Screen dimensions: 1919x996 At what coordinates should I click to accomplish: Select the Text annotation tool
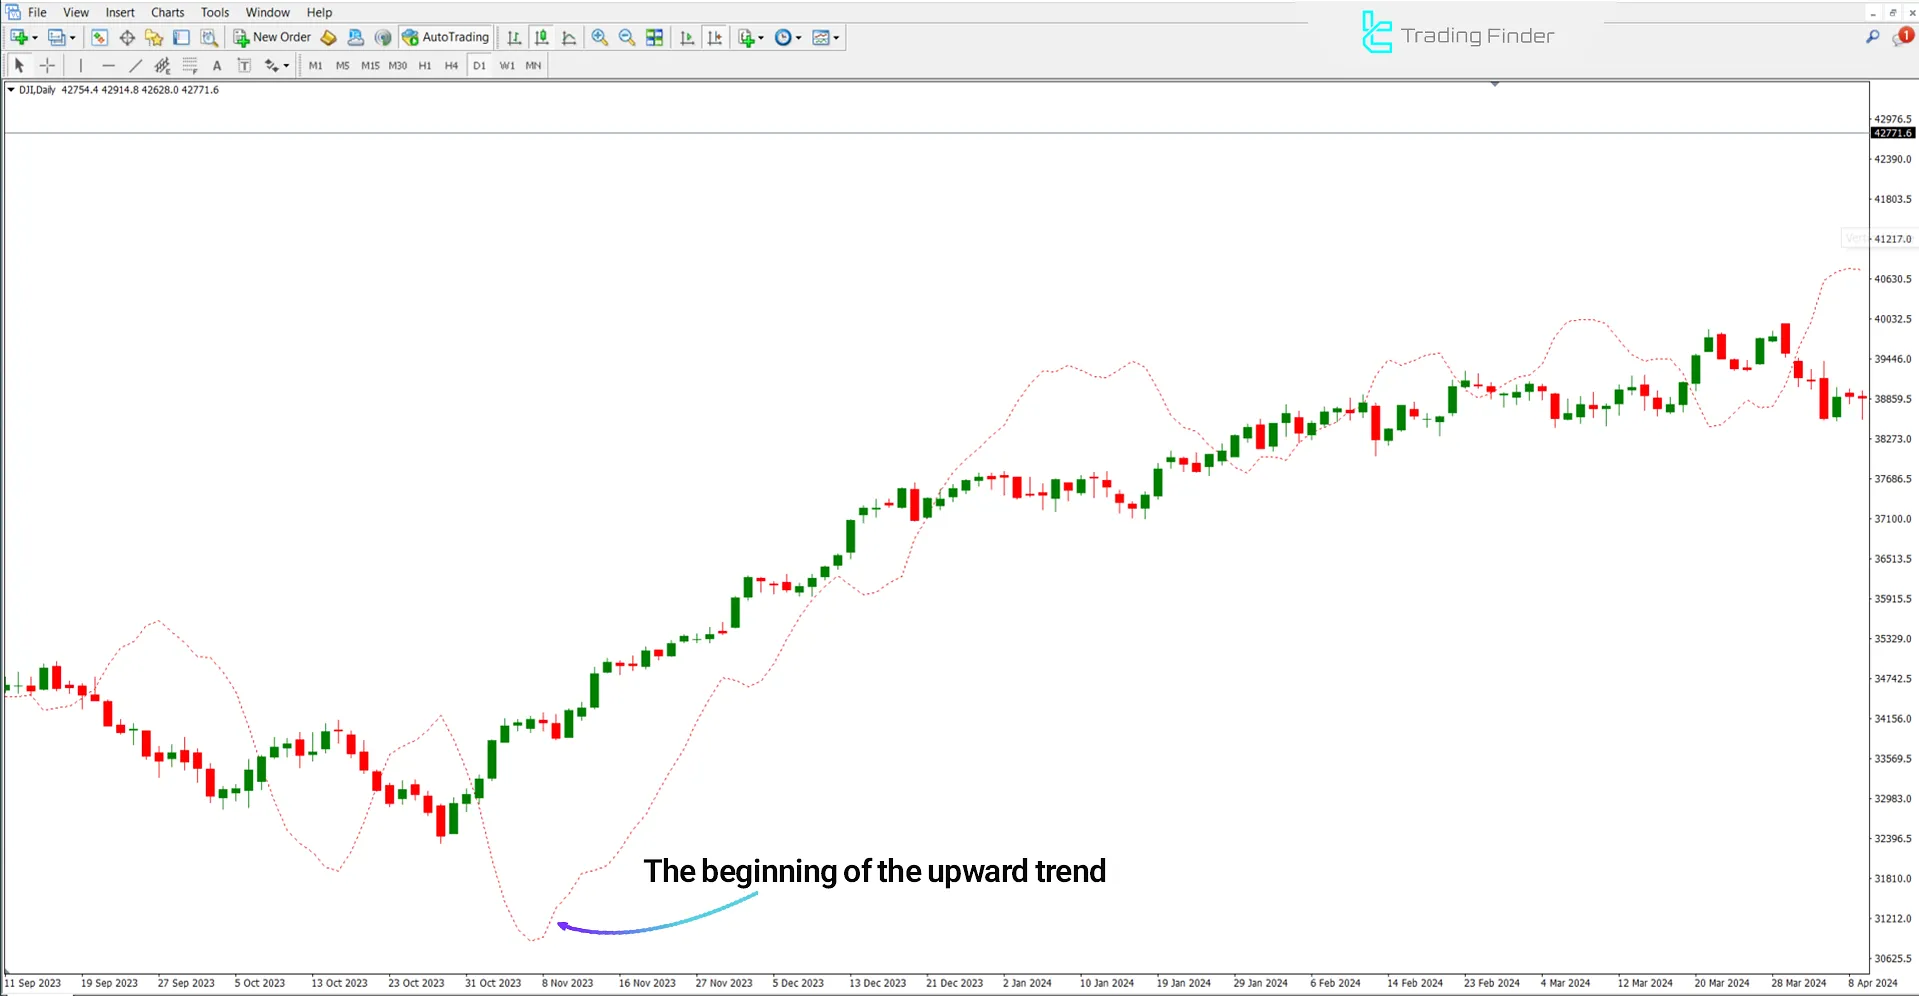tap(217, 65)
